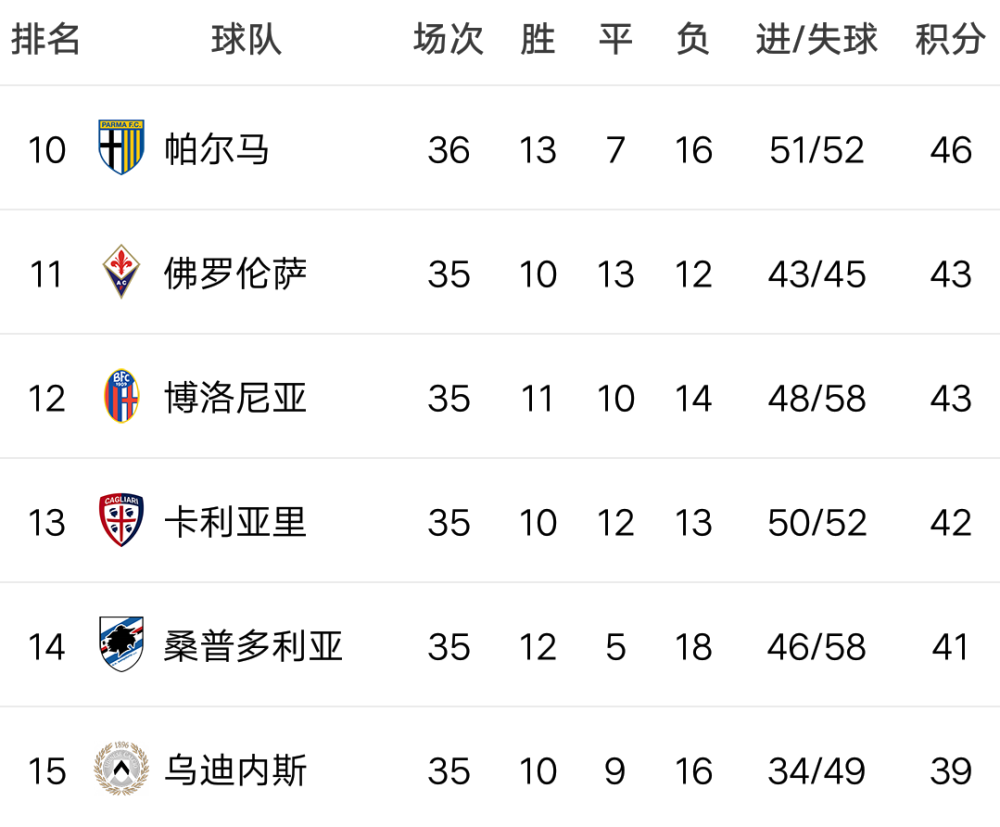
Task: Click Udinese's 39 points value
Action: (x=950, y=771)
